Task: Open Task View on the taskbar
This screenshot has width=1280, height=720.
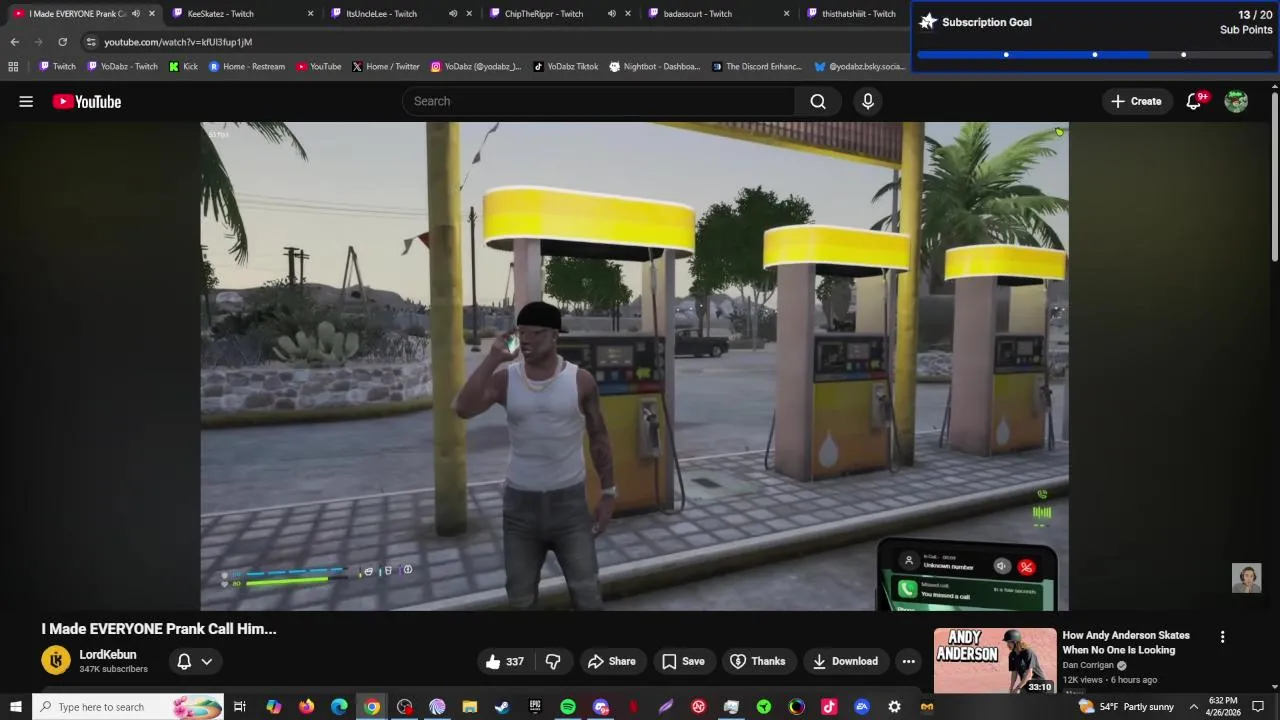Action: 240,707
